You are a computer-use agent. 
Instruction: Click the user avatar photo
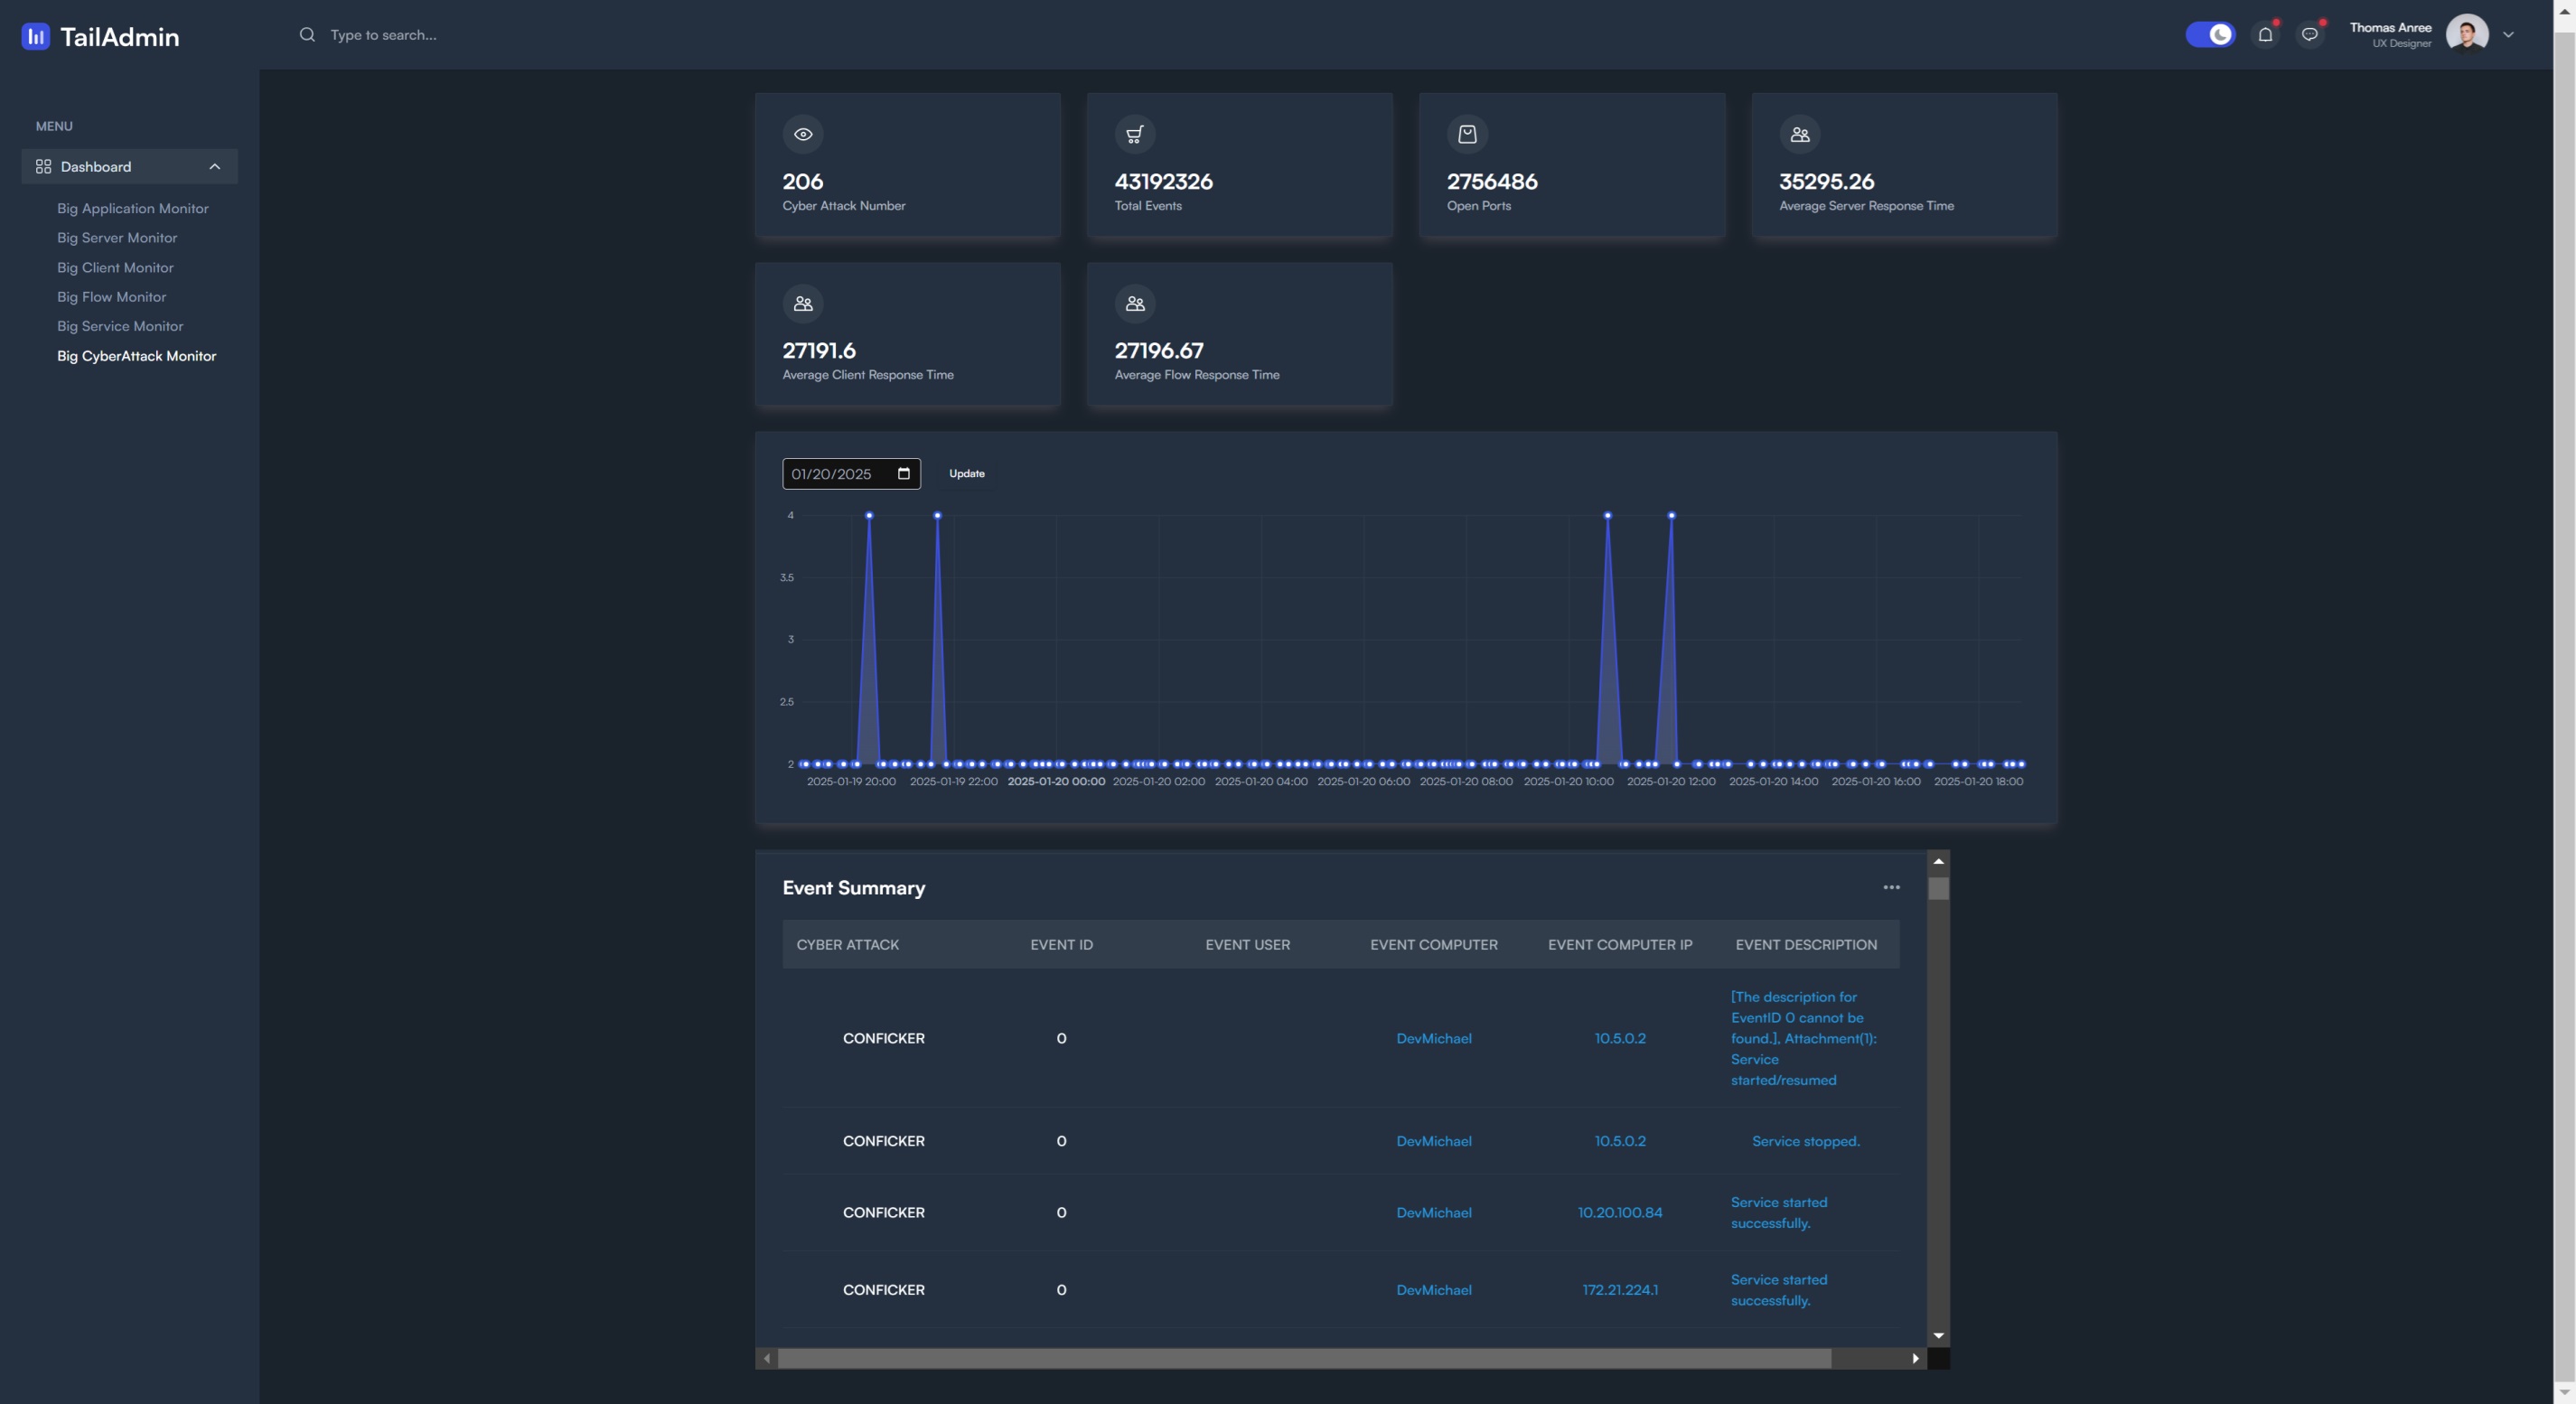point(2466,34)
